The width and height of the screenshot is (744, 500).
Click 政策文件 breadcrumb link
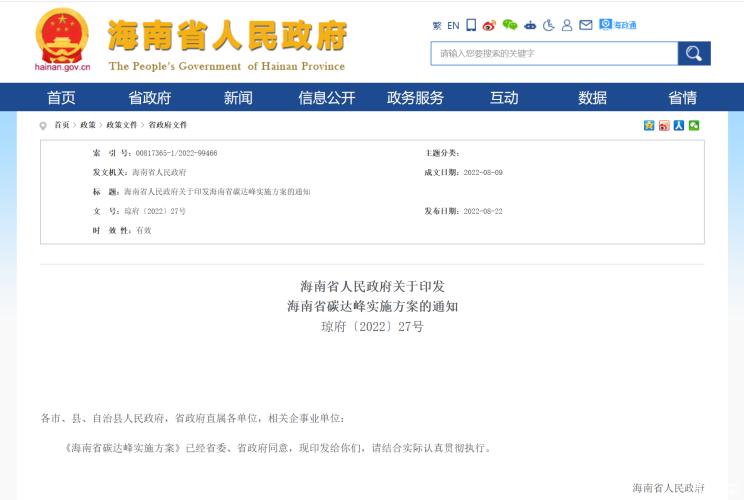122,125
